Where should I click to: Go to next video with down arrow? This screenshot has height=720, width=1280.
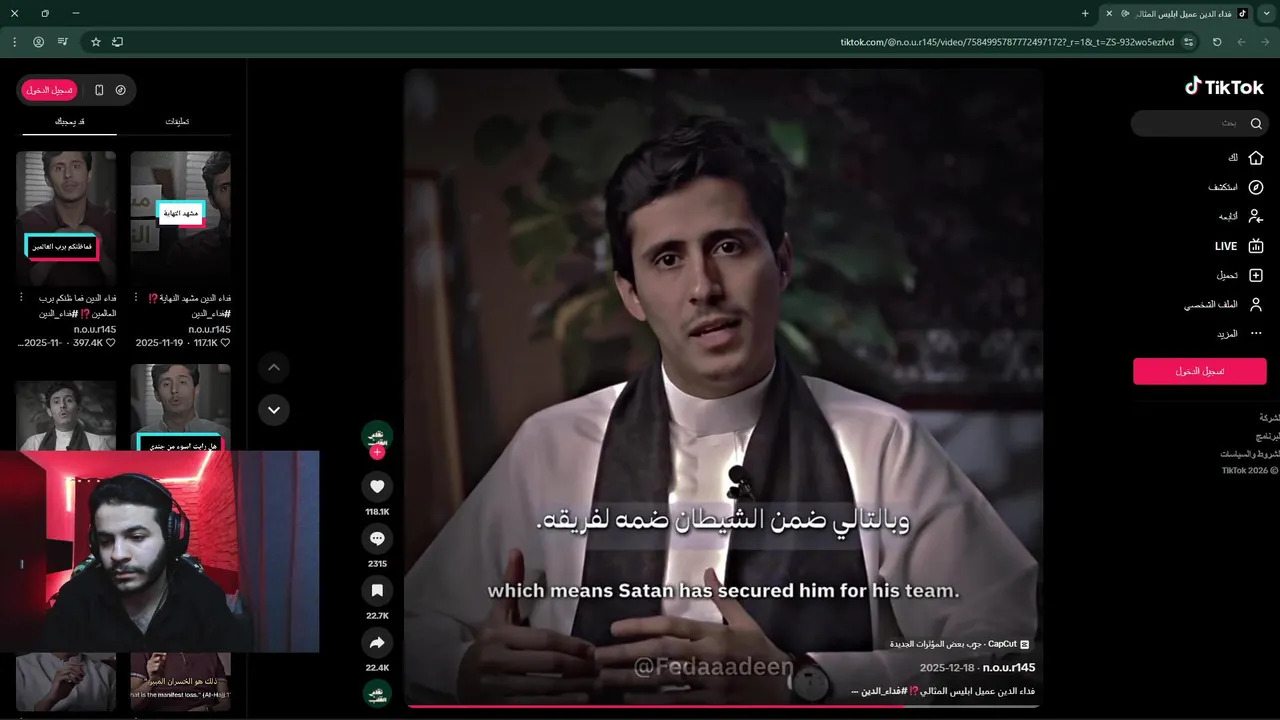(273, 410)
